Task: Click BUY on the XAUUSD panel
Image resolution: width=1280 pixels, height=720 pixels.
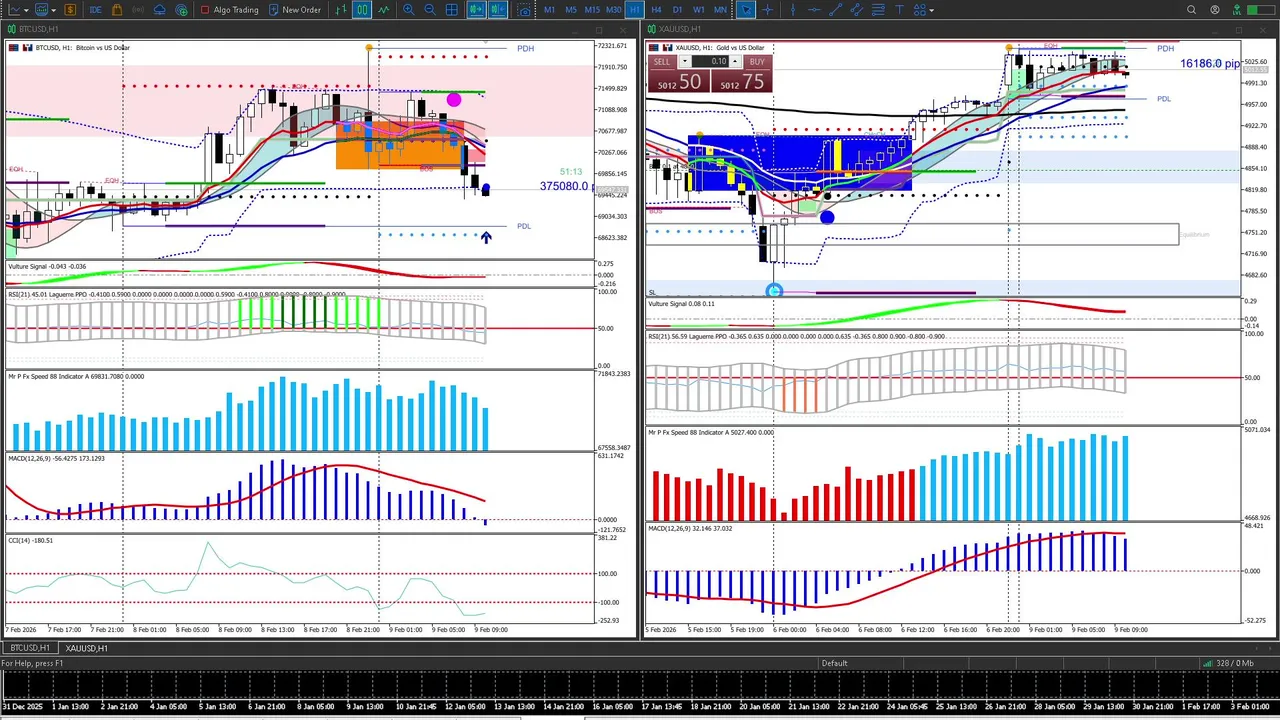Action: tap(742, 76)
